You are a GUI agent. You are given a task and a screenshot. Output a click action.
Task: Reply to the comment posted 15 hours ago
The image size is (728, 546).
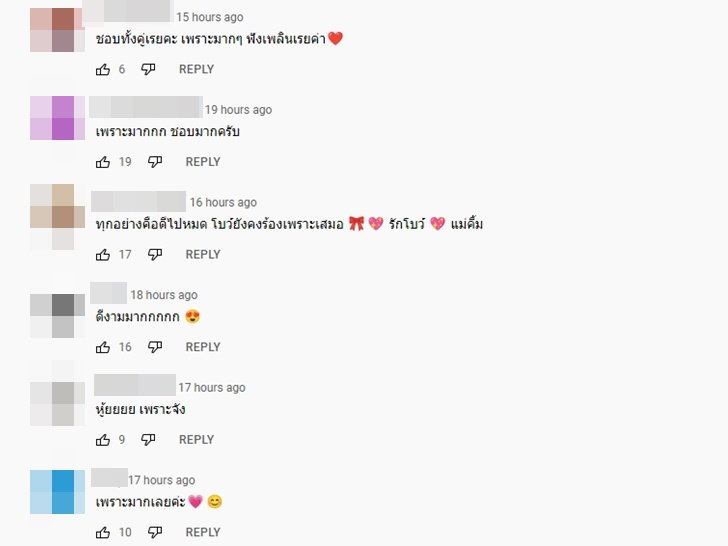196,69
